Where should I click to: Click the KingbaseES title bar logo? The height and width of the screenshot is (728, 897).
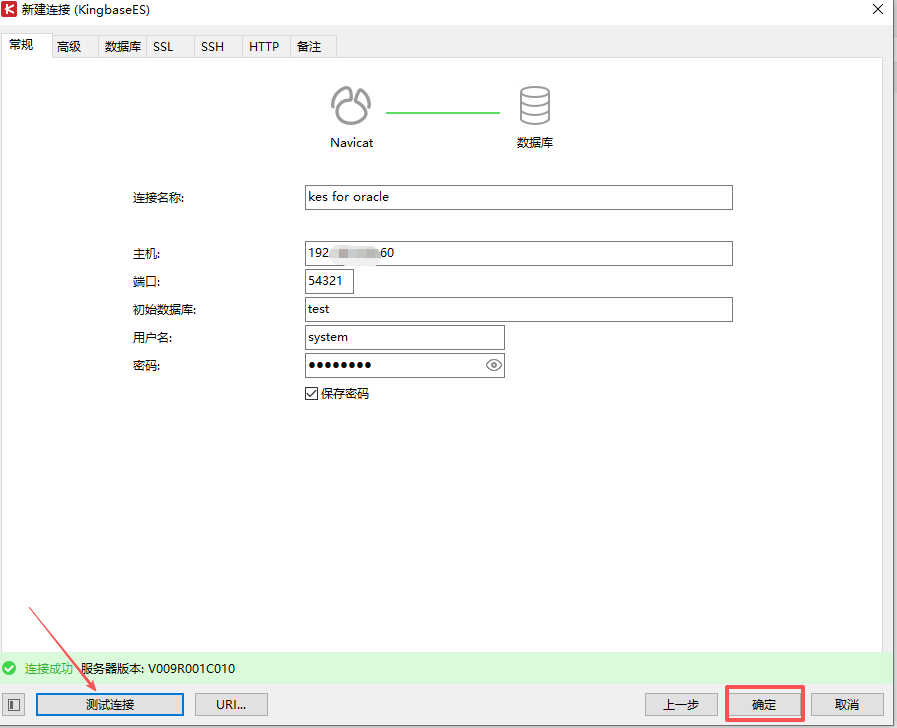pyautogui.click(x=9, y=9)
